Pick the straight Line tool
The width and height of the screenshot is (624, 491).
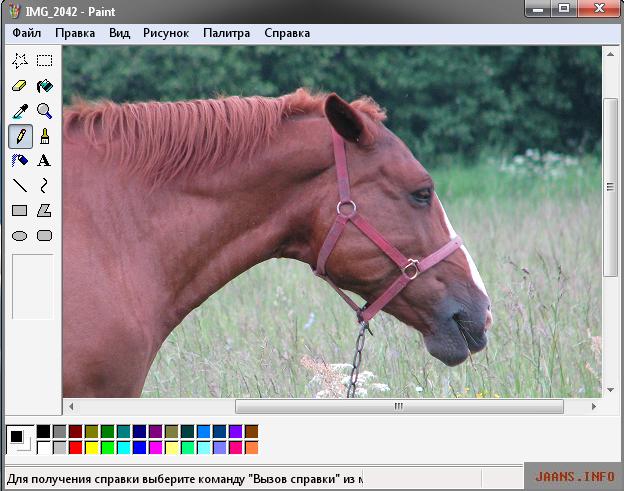coord(19,185)
